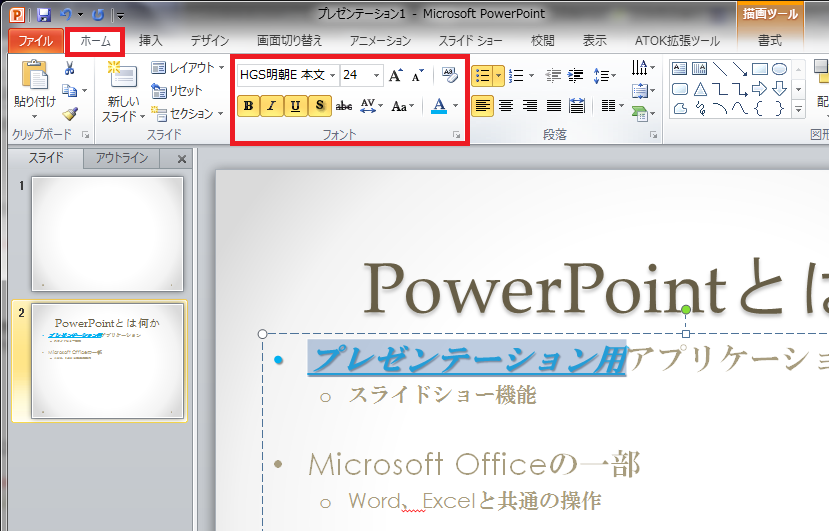Switch to the 挿入 tab

click(x=151, y=41)
